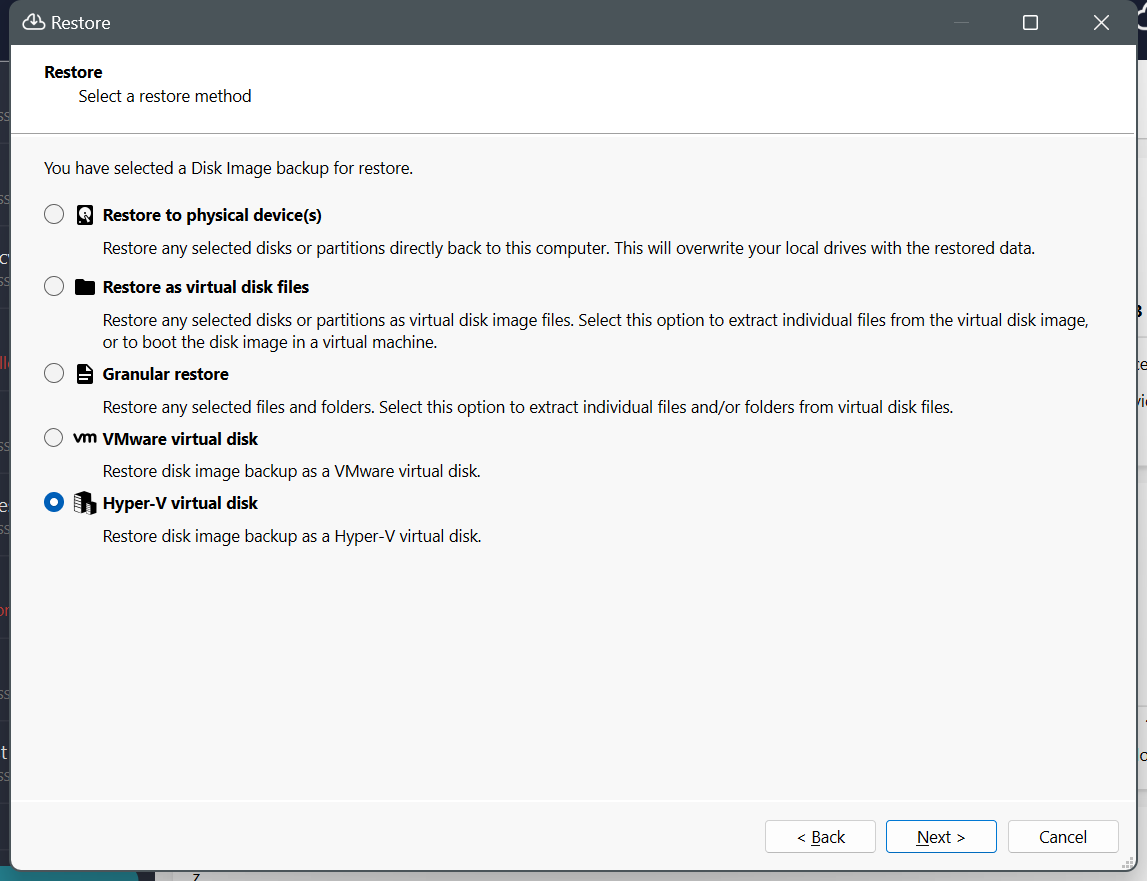
Task: Select the Restore to physical device(s) radio button
Action: coord(54,215)
